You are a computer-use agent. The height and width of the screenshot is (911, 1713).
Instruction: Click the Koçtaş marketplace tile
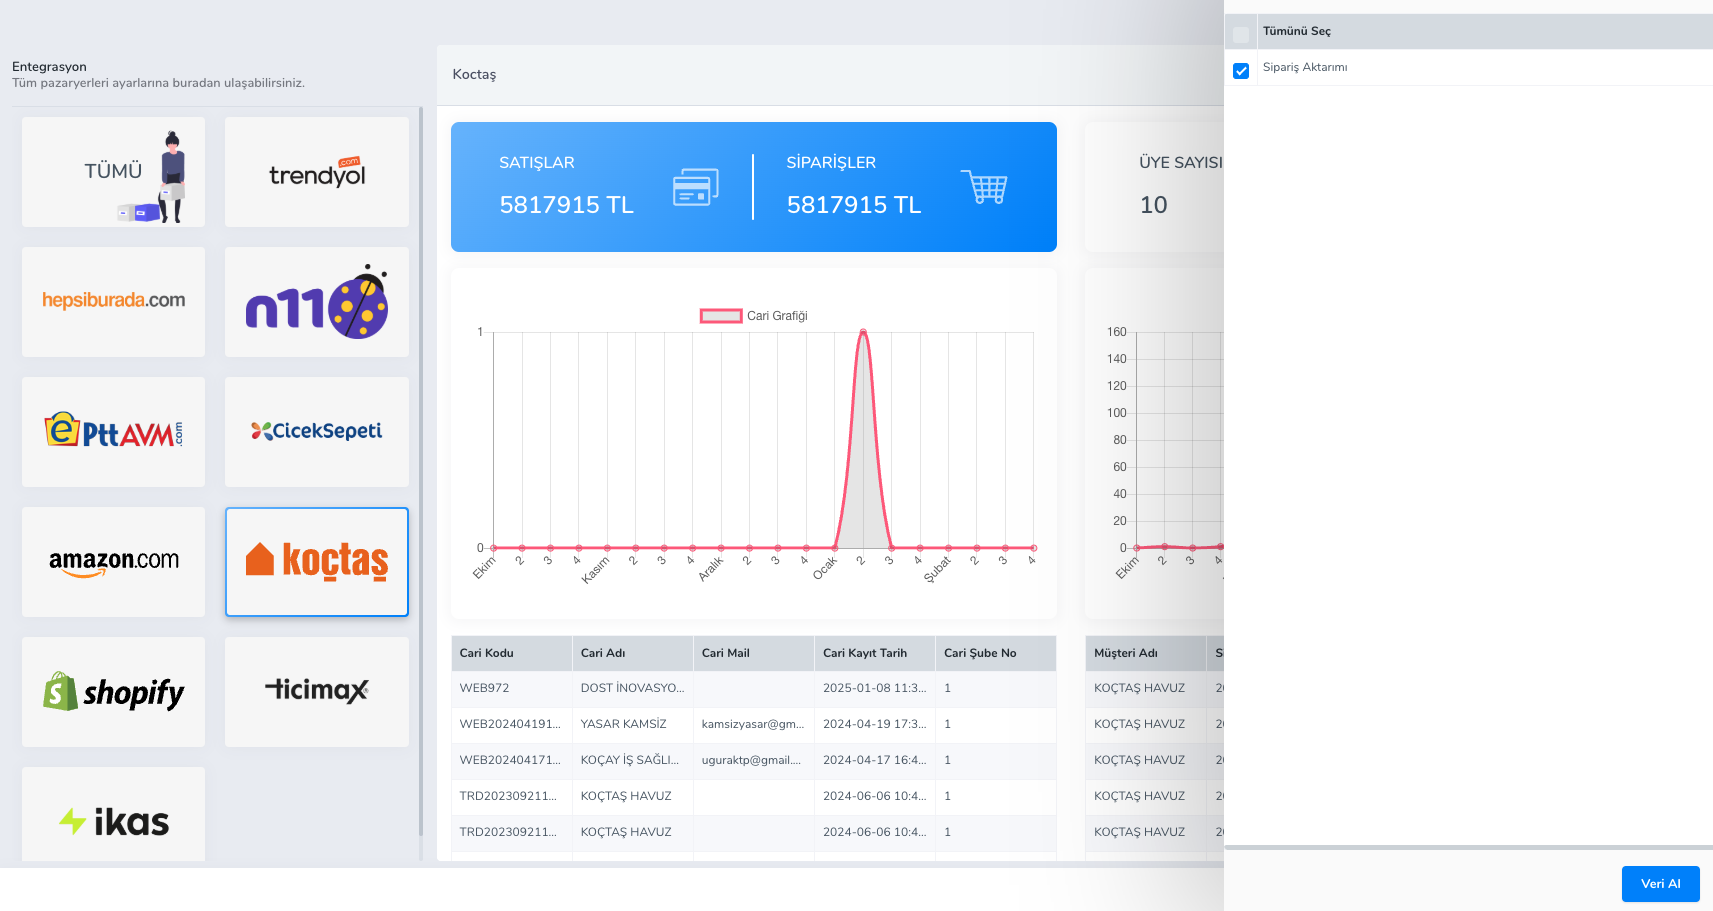click(316, 562)
